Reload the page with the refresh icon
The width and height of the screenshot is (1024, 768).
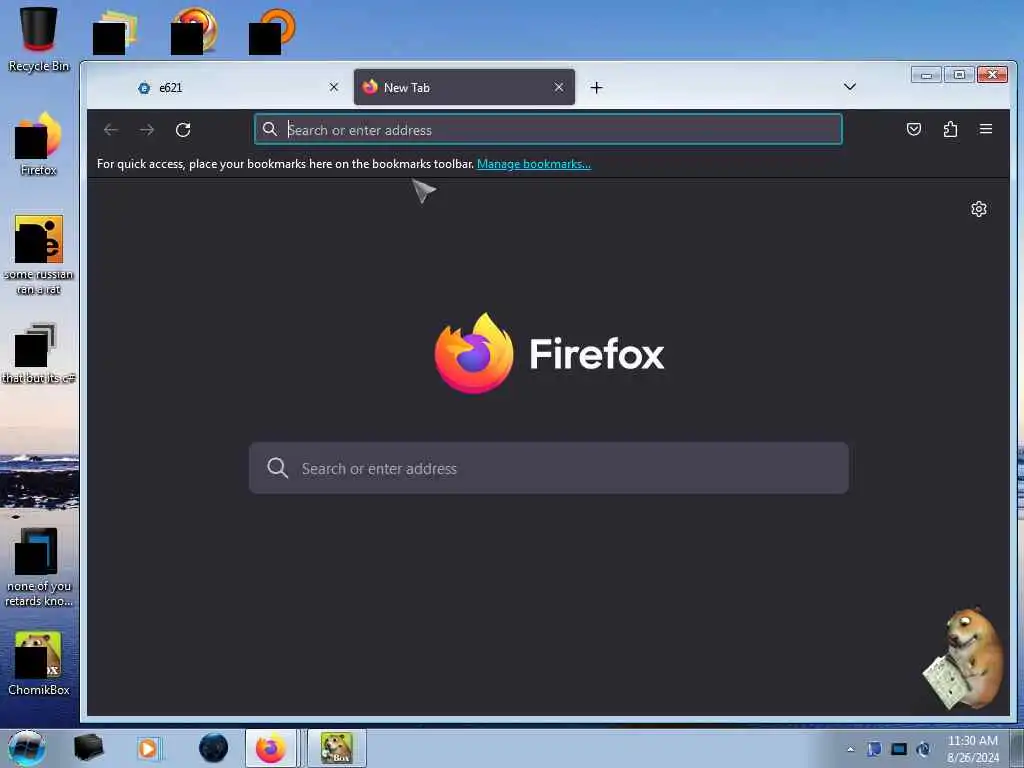(x=183, y=130)
